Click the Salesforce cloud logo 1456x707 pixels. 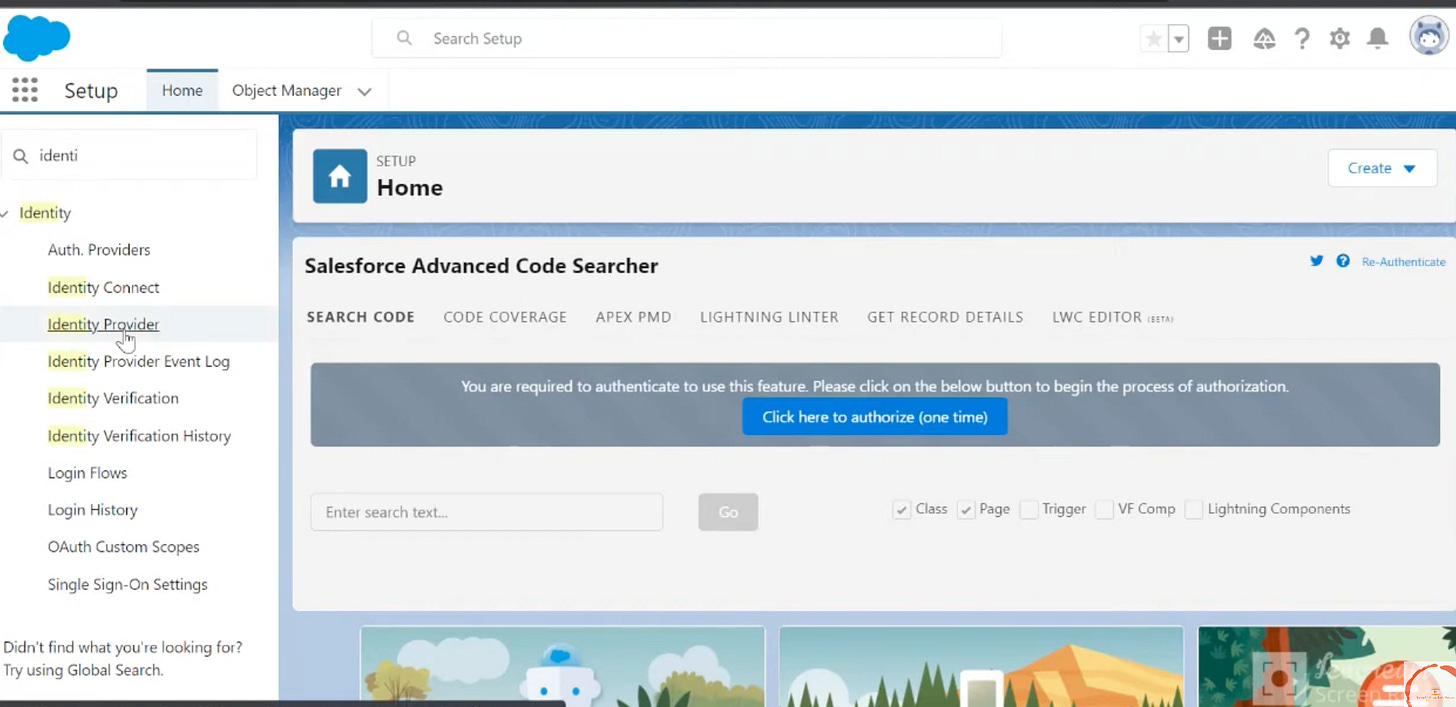click(x=37, y=39)
